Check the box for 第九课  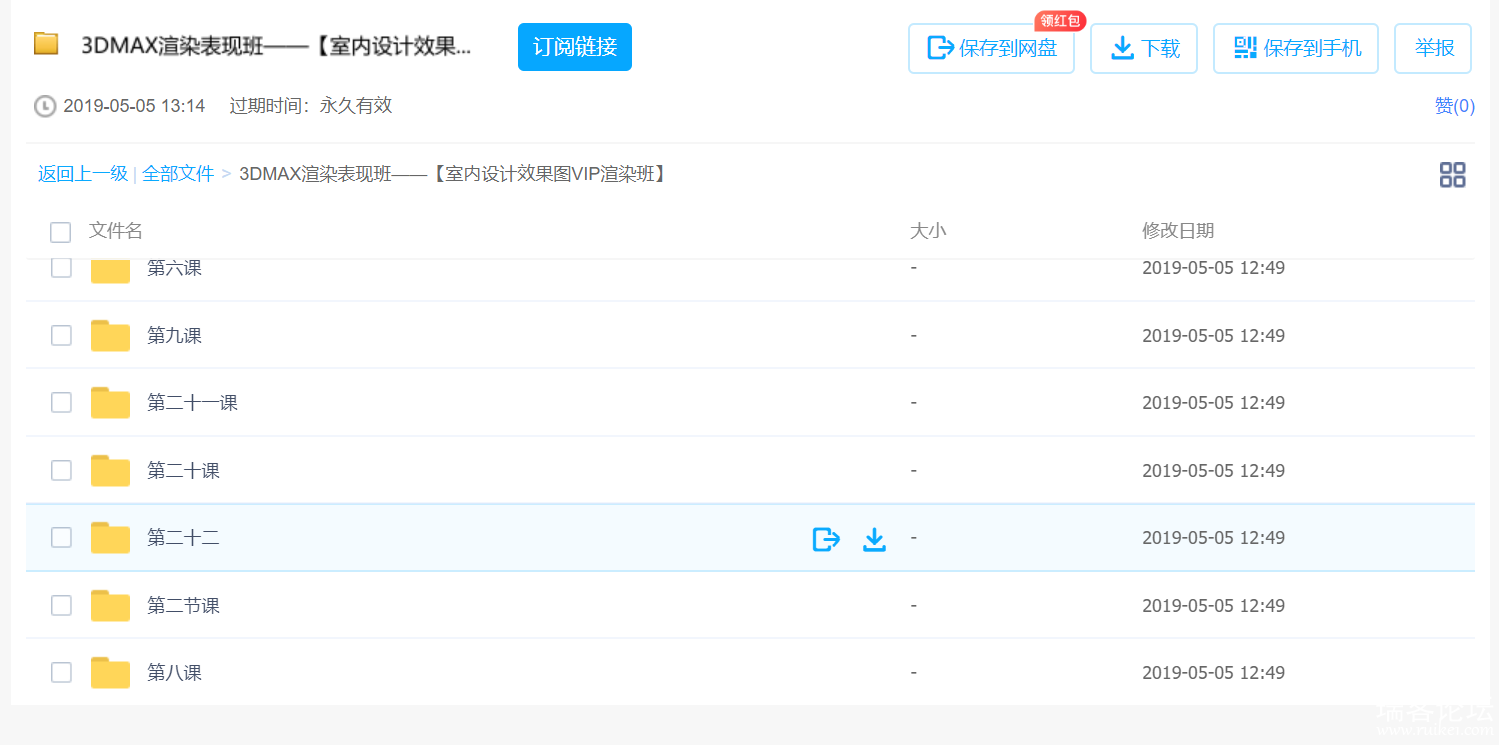pyautogui.click(x=61, y=335)
